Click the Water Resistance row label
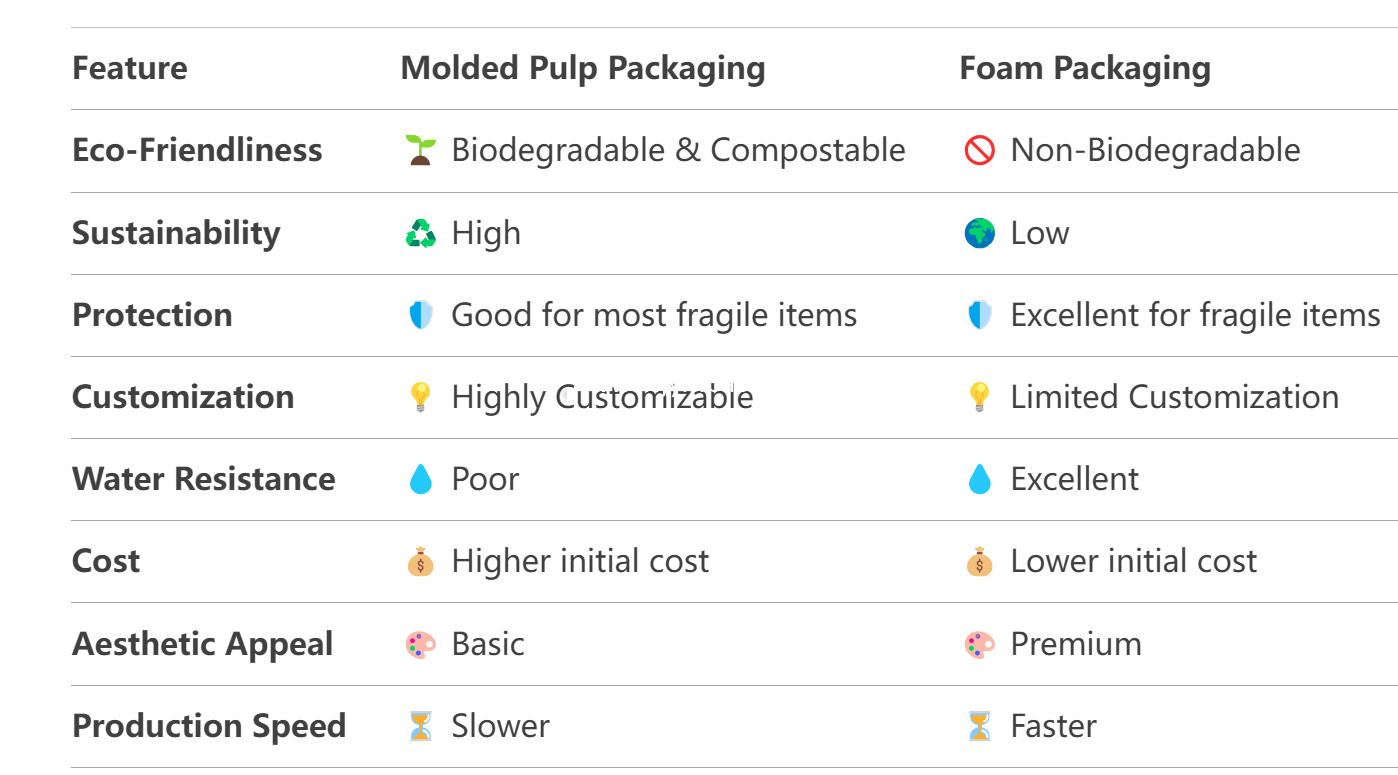Viewport: 1398px width, 775px height. point(204,478)
